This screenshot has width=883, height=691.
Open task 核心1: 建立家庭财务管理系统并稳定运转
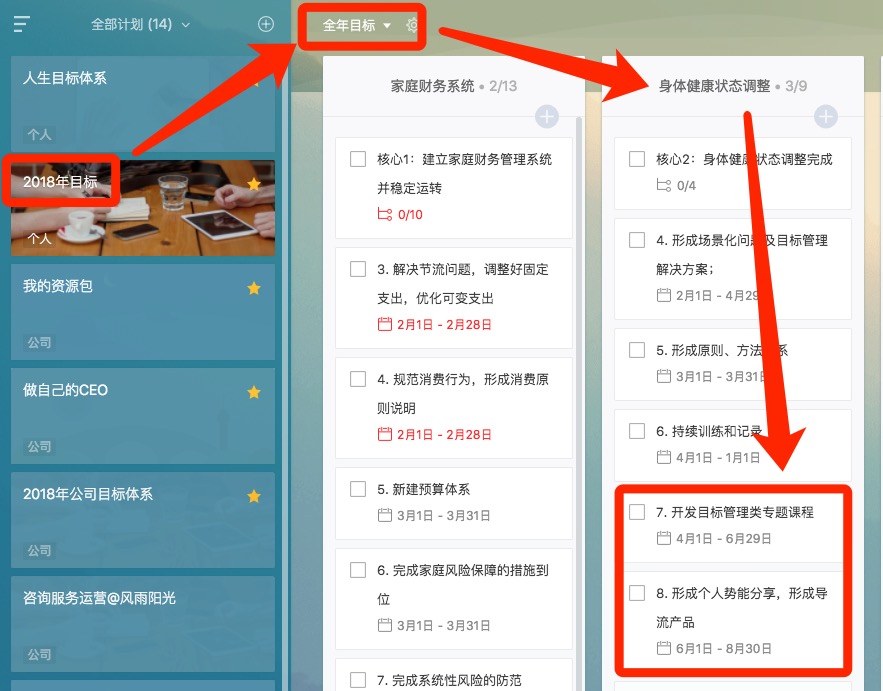click(x=454, y=188)
